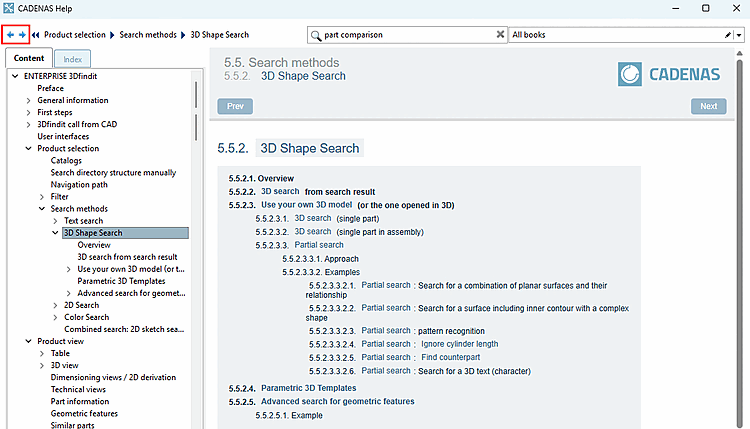The width and height of the screenshot is (750, 429).
Task: Clear the search field with the X icon
Action: [500, 34]
